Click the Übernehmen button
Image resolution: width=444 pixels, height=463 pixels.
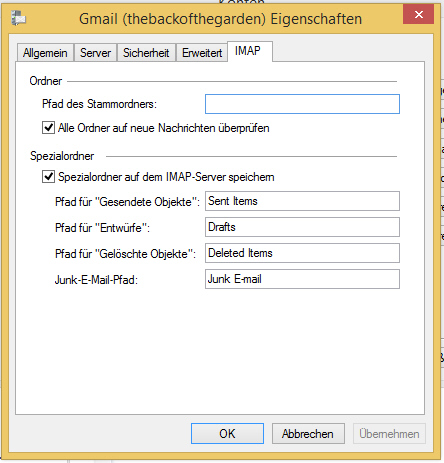pyautogui.click(x=389, y=434)
